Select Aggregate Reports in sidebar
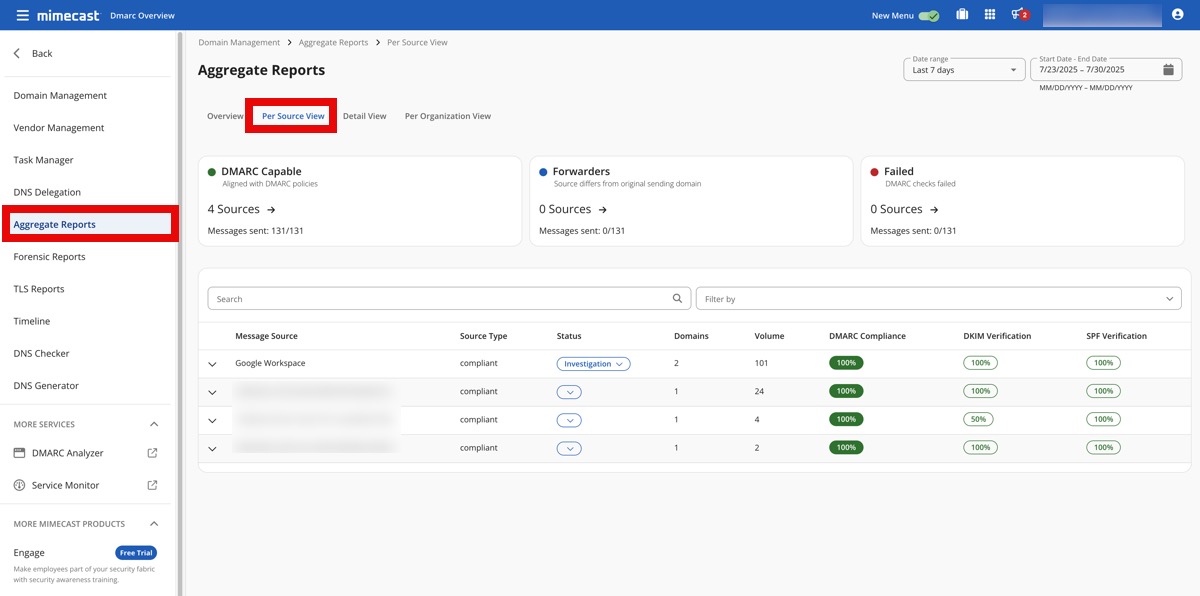The height and width of the screenshot is (596, 1200). click(x=90, y=224)
